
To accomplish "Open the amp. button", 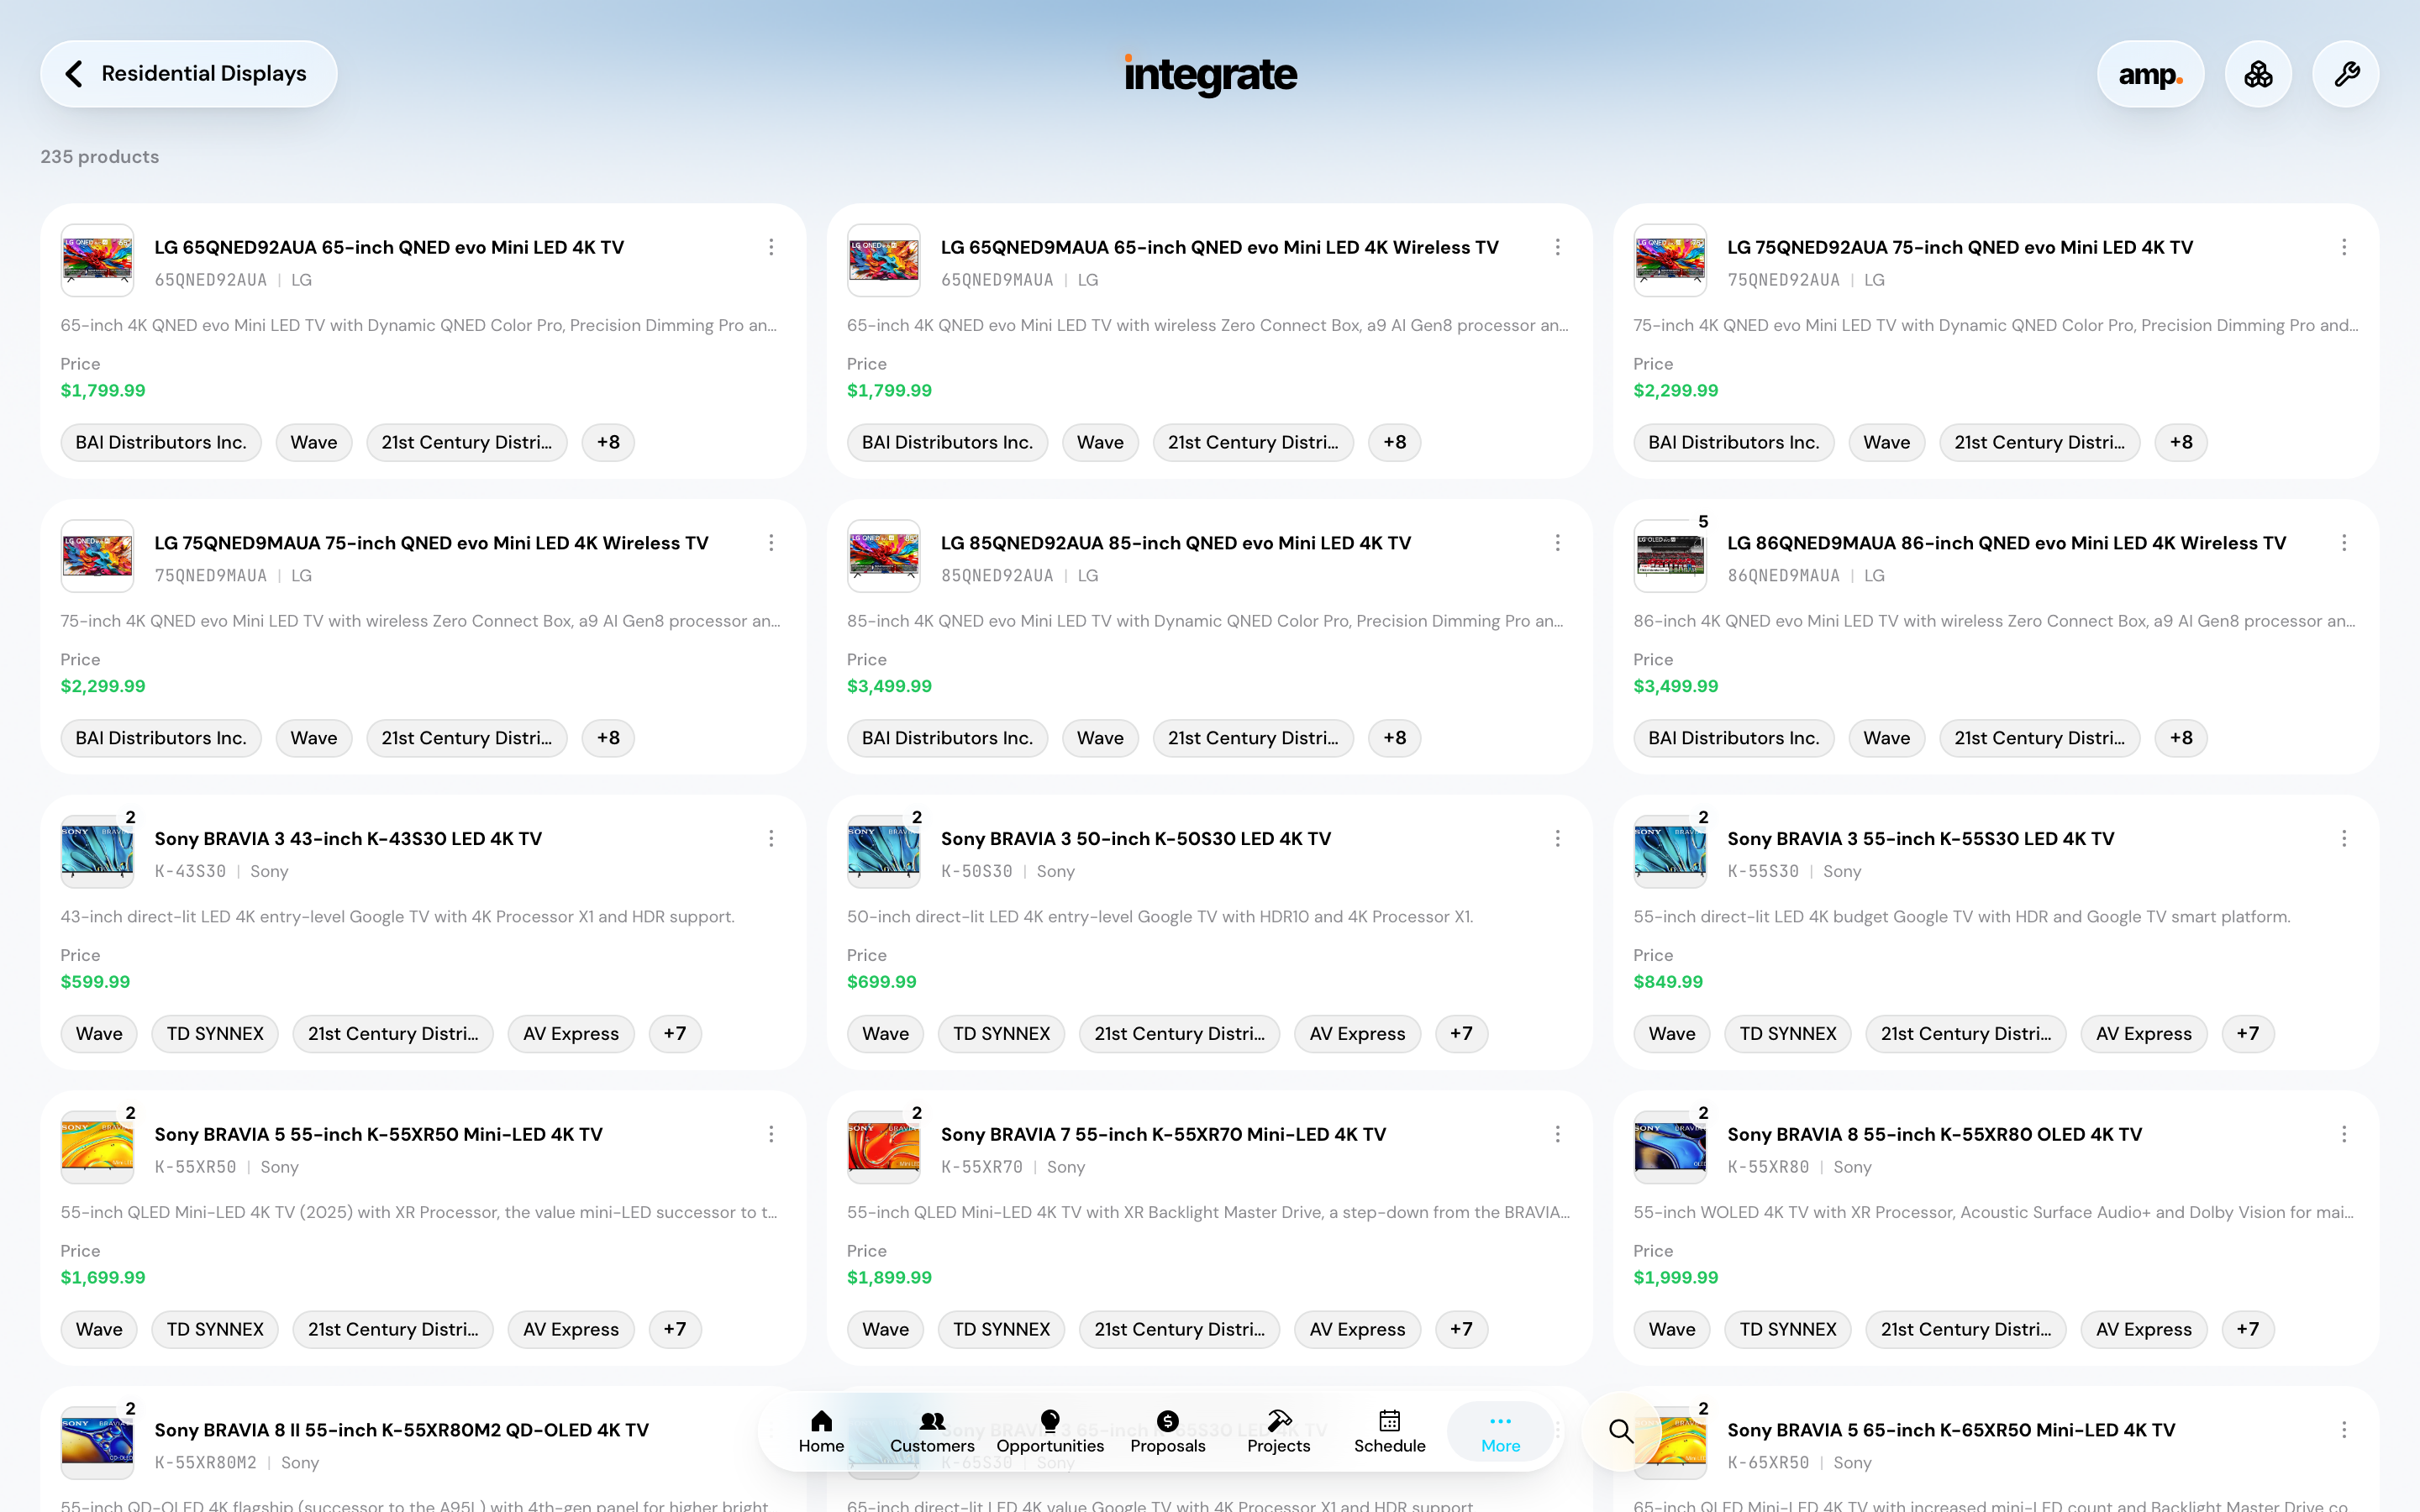I will [x=2150, y=74].
